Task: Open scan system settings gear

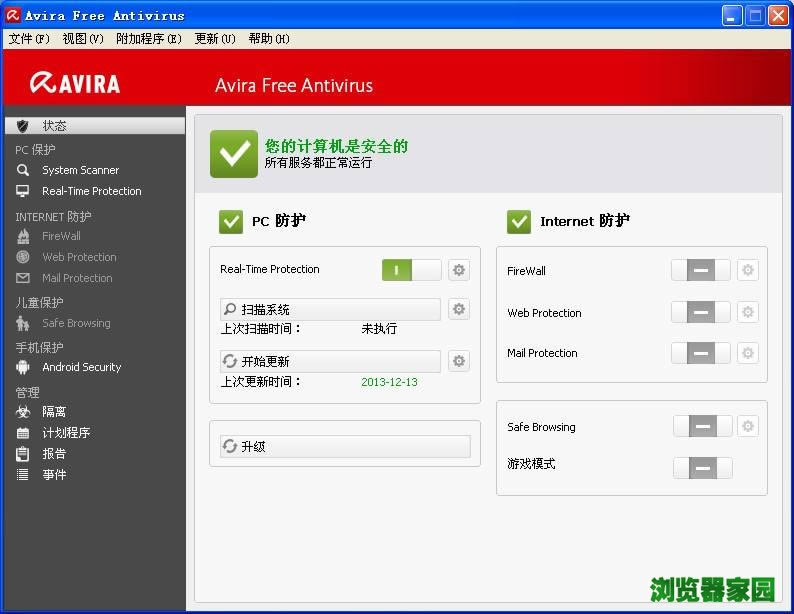Action: point(459,309)
